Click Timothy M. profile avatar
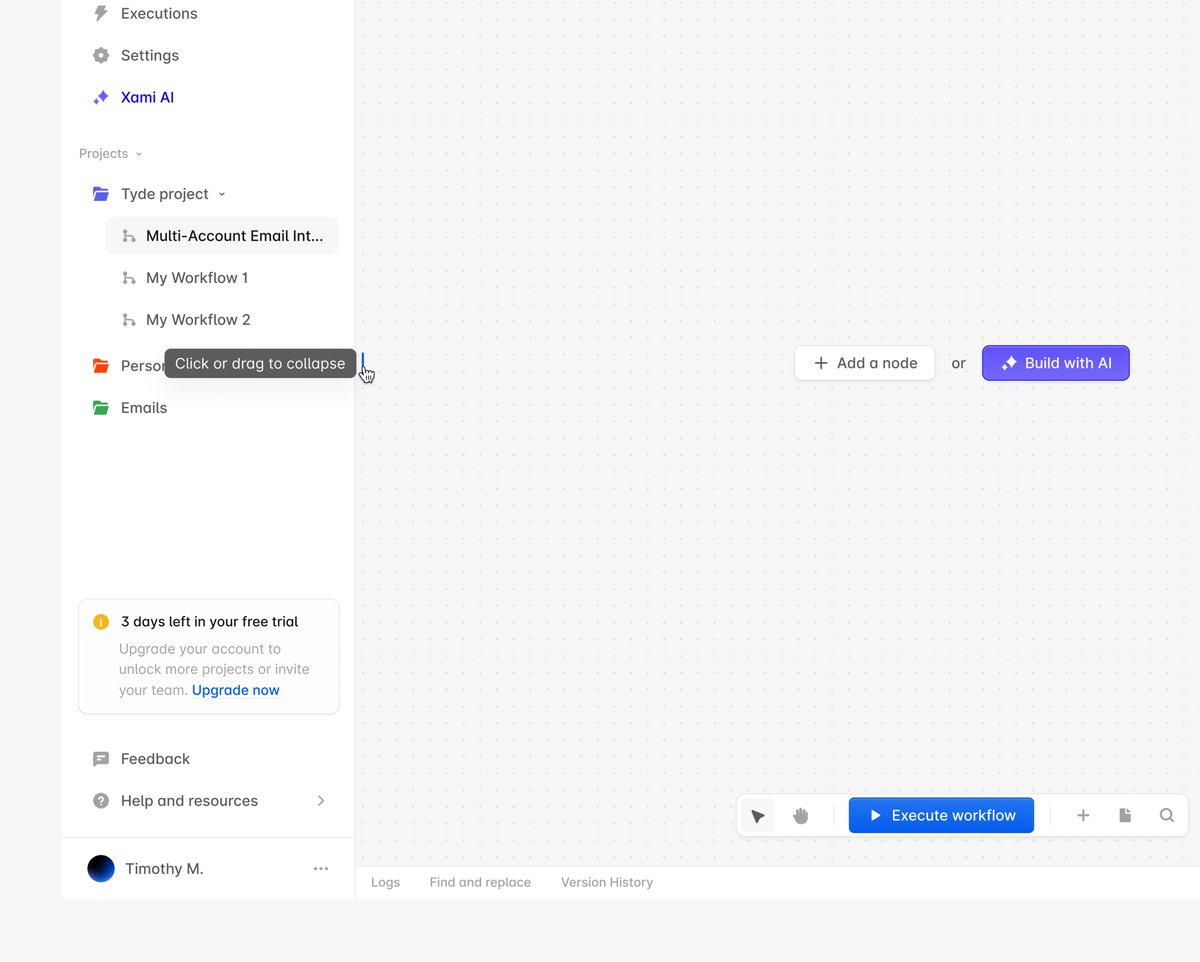 101,869
